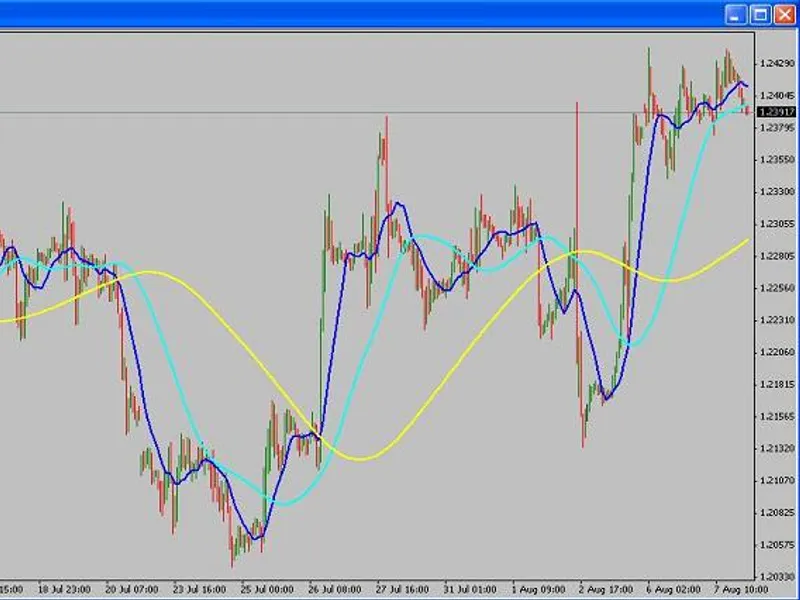Screen dimensions: 800x600
Task: Click the 1.23300 price label
Action: [778, 192]
